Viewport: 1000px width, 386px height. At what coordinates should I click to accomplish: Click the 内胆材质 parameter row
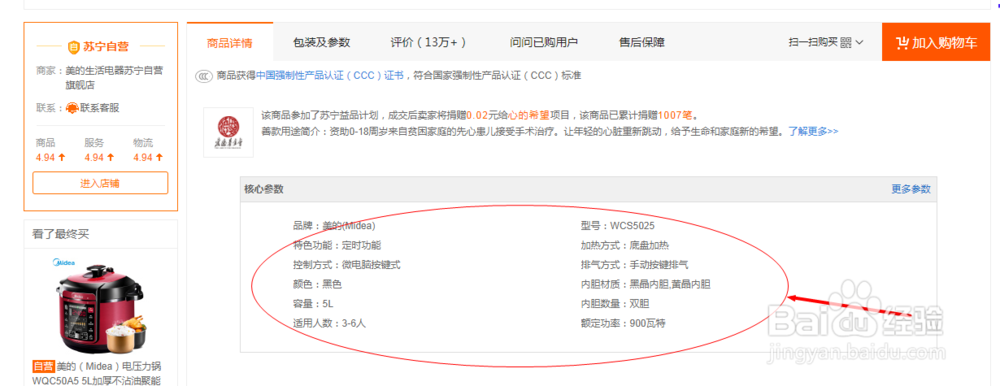pyautogui.click(x=645, y=284)
